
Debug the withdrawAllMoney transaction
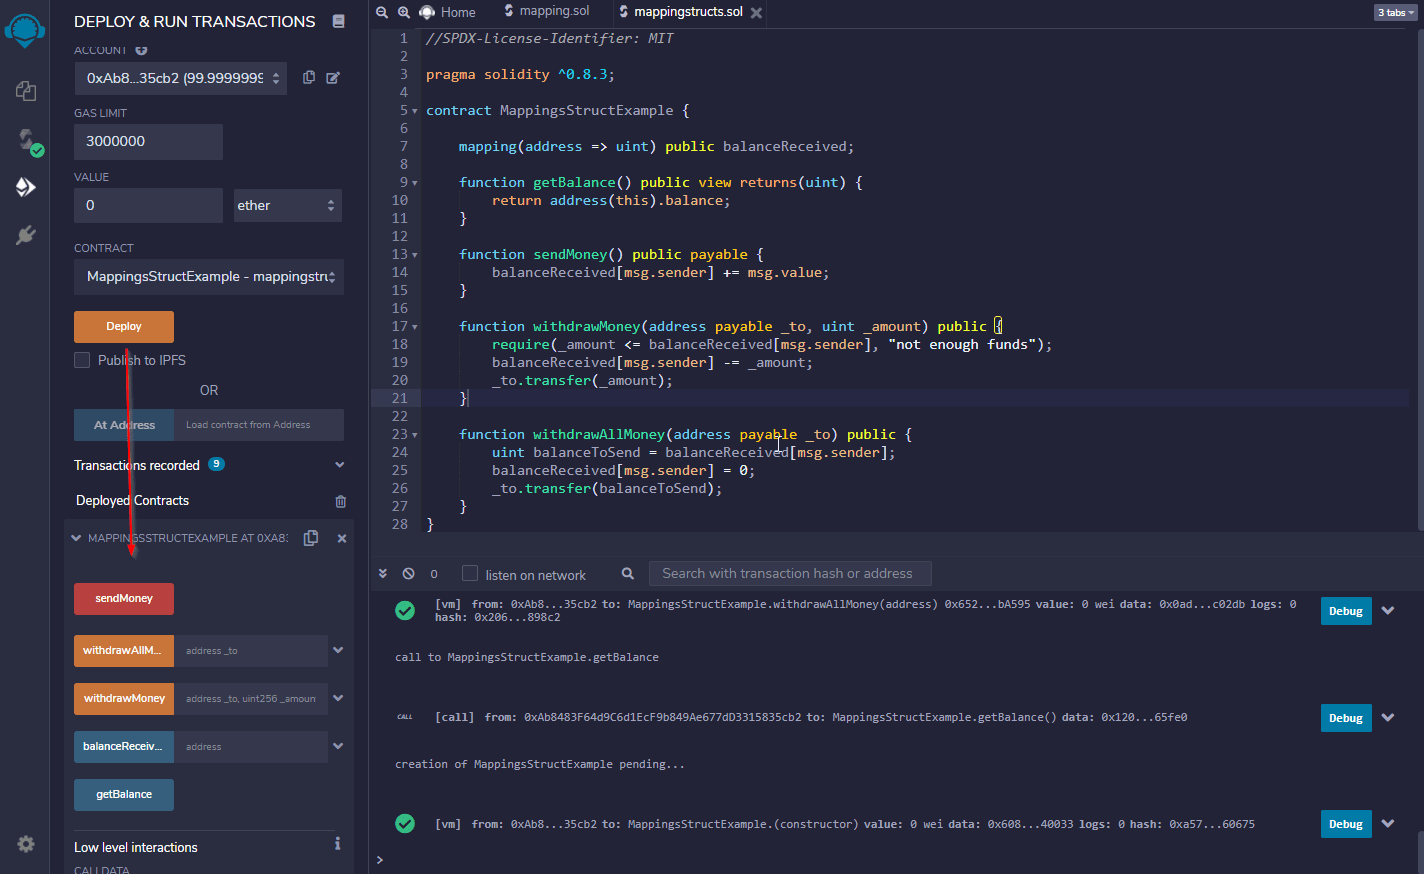coord(1346,611)
